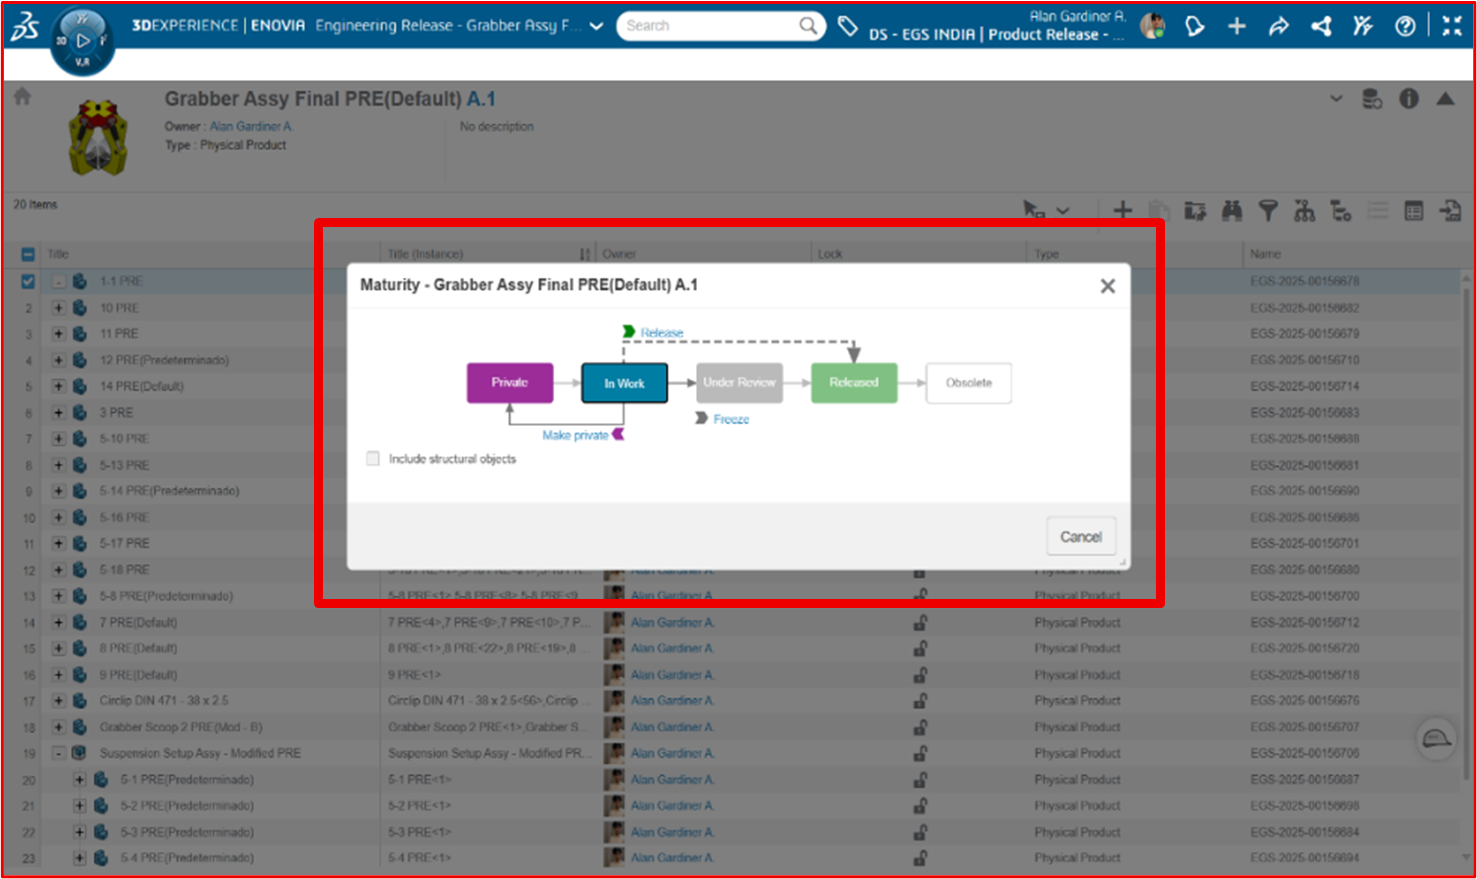Open the selection mode dropdown arrow

click(1063, 210)
